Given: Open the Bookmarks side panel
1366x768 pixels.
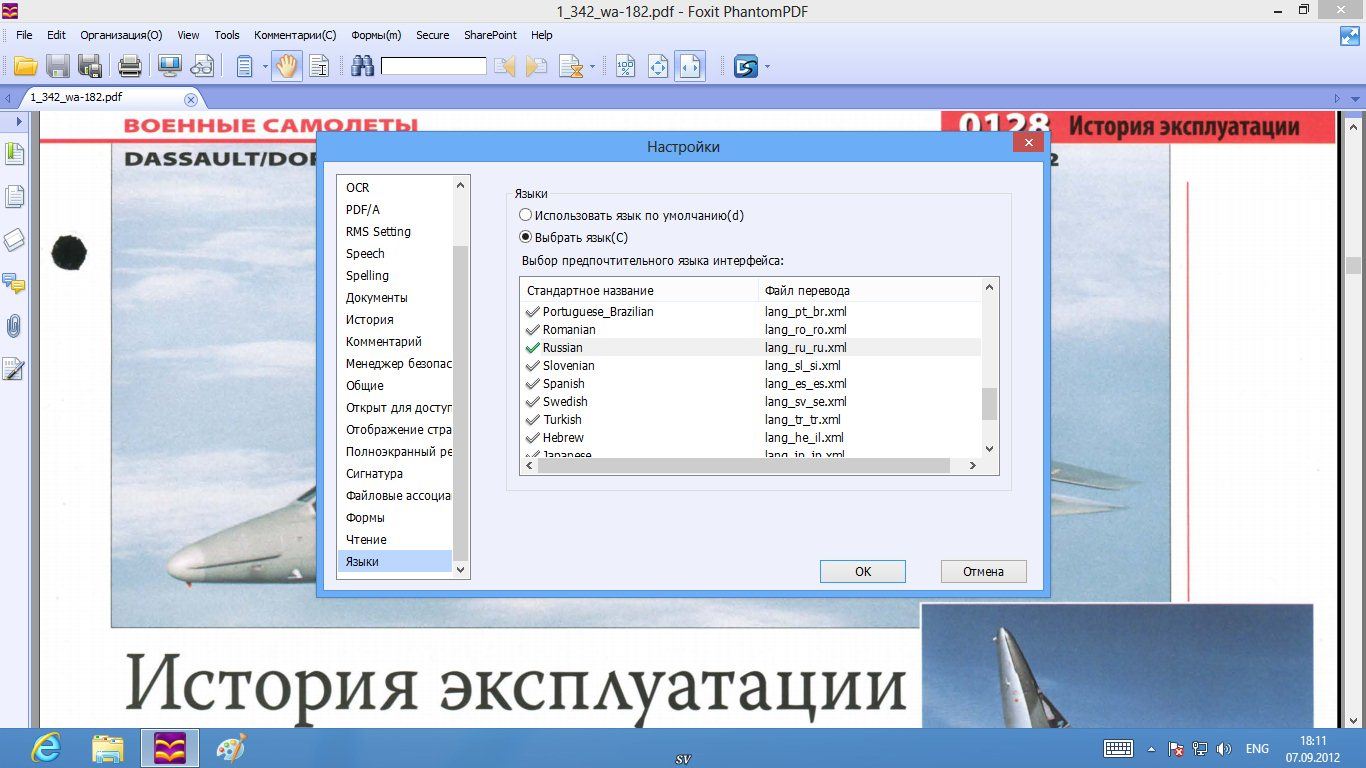Looking at the screenshot, I should [x=15, y=154].
